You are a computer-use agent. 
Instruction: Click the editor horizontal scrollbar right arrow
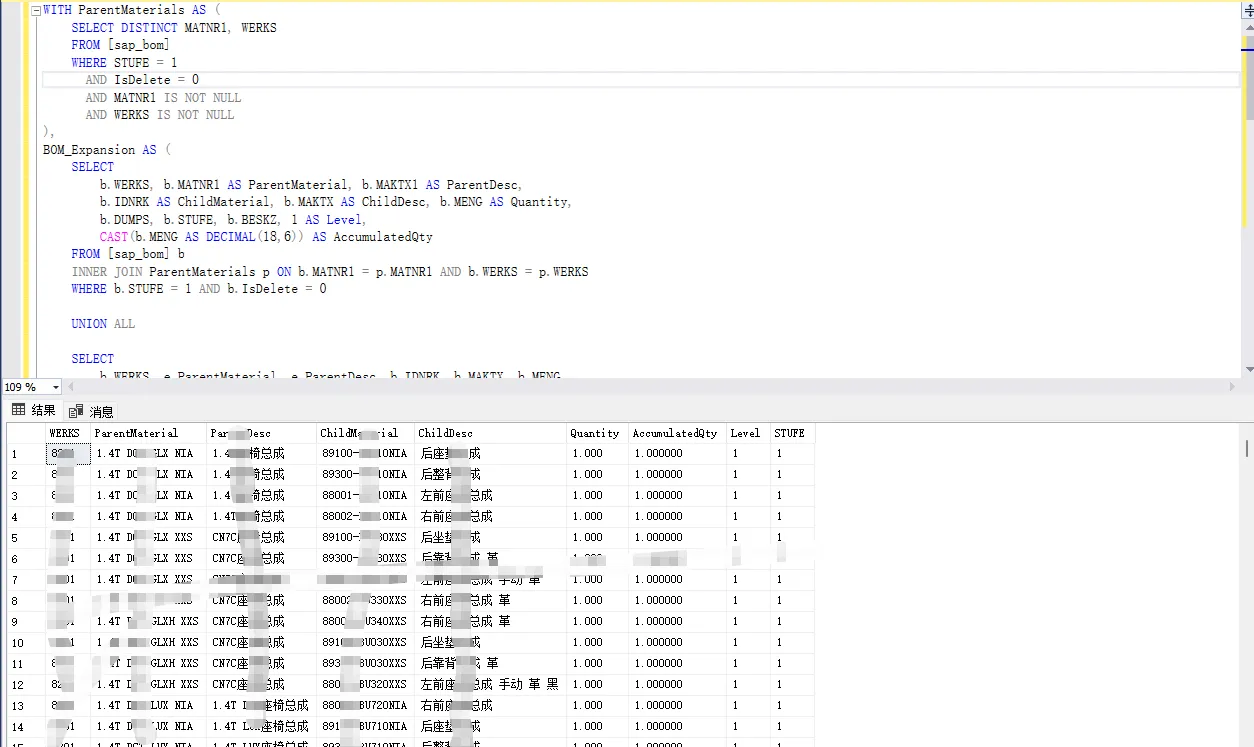pos(1231,387)
